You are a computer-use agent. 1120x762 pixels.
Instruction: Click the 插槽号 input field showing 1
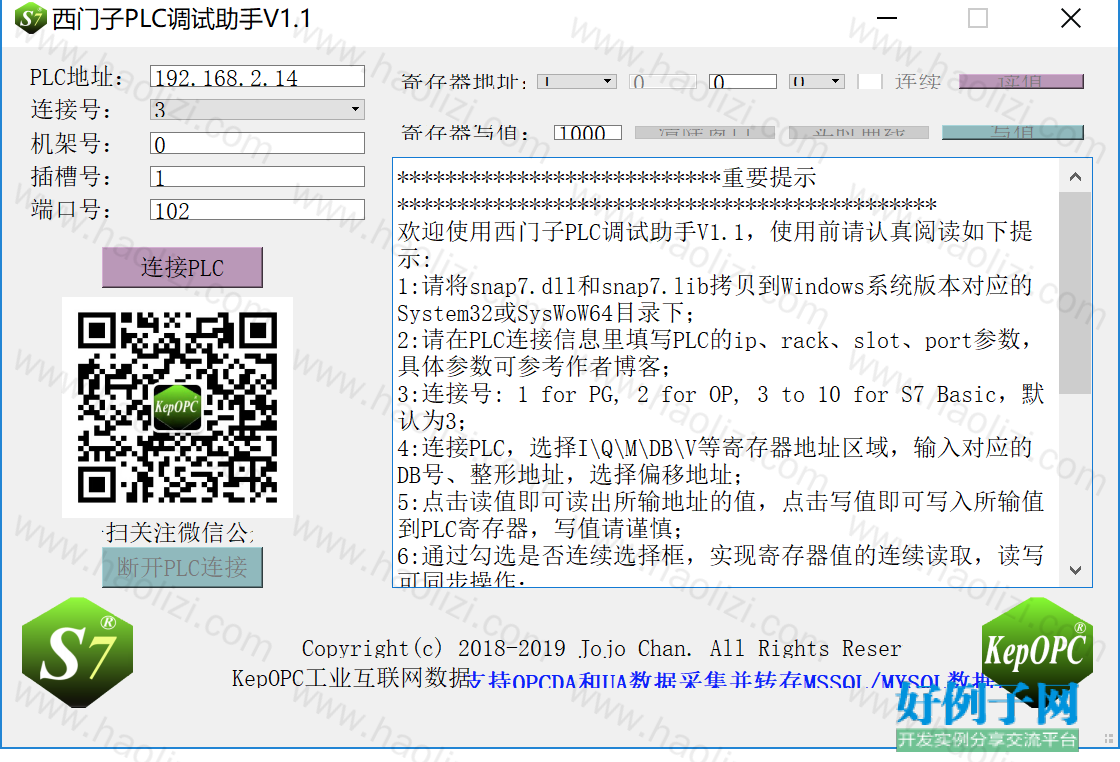click(257, 176)
